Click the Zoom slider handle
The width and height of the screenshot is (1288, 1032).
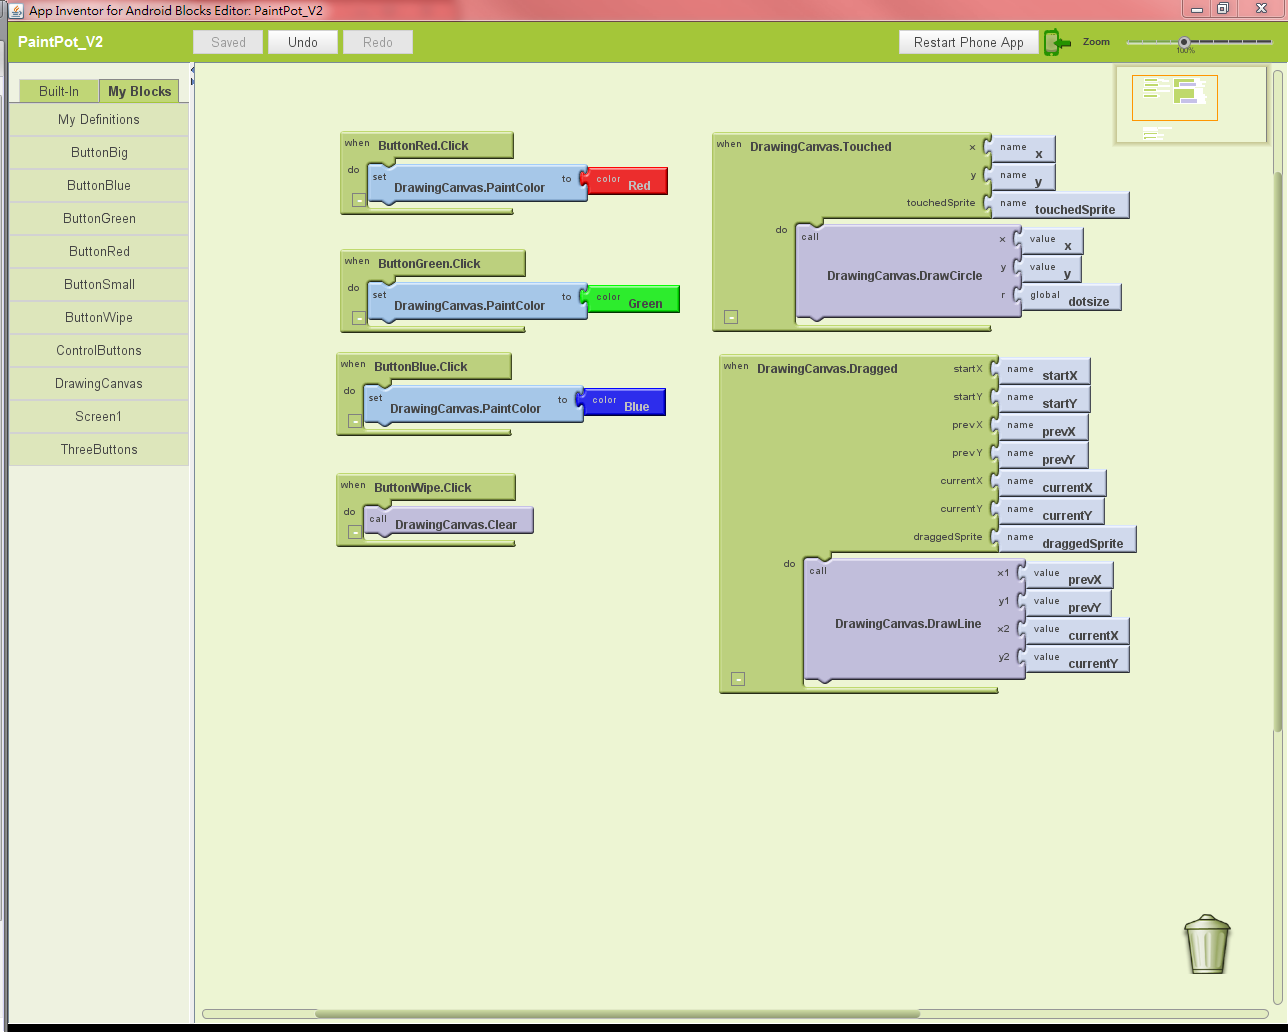click(x=1184, y=42)
